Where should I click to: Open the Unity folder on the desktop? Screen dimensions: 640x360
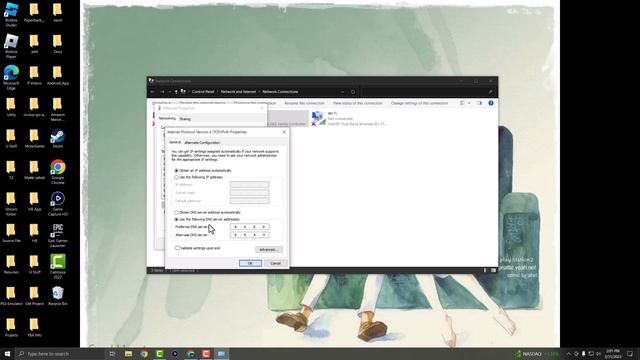point(11,107)
